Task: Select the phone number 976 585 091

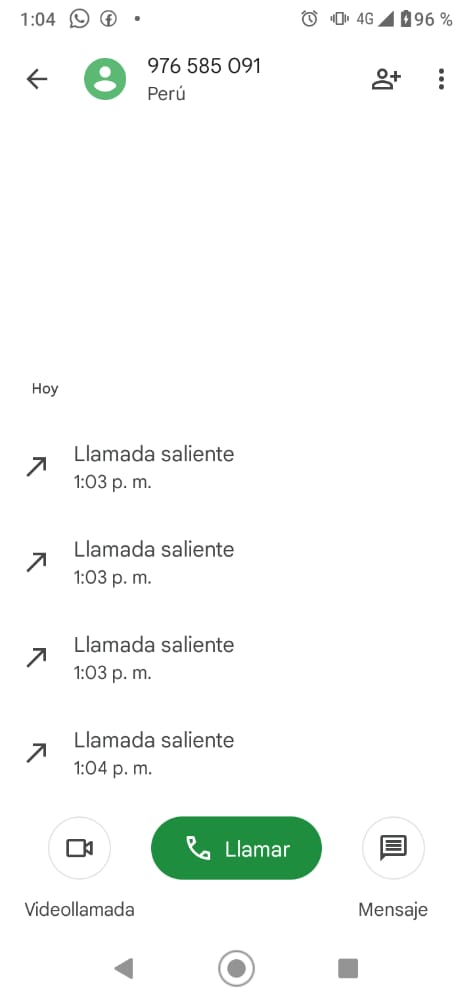Action: [x=204, y=66]
